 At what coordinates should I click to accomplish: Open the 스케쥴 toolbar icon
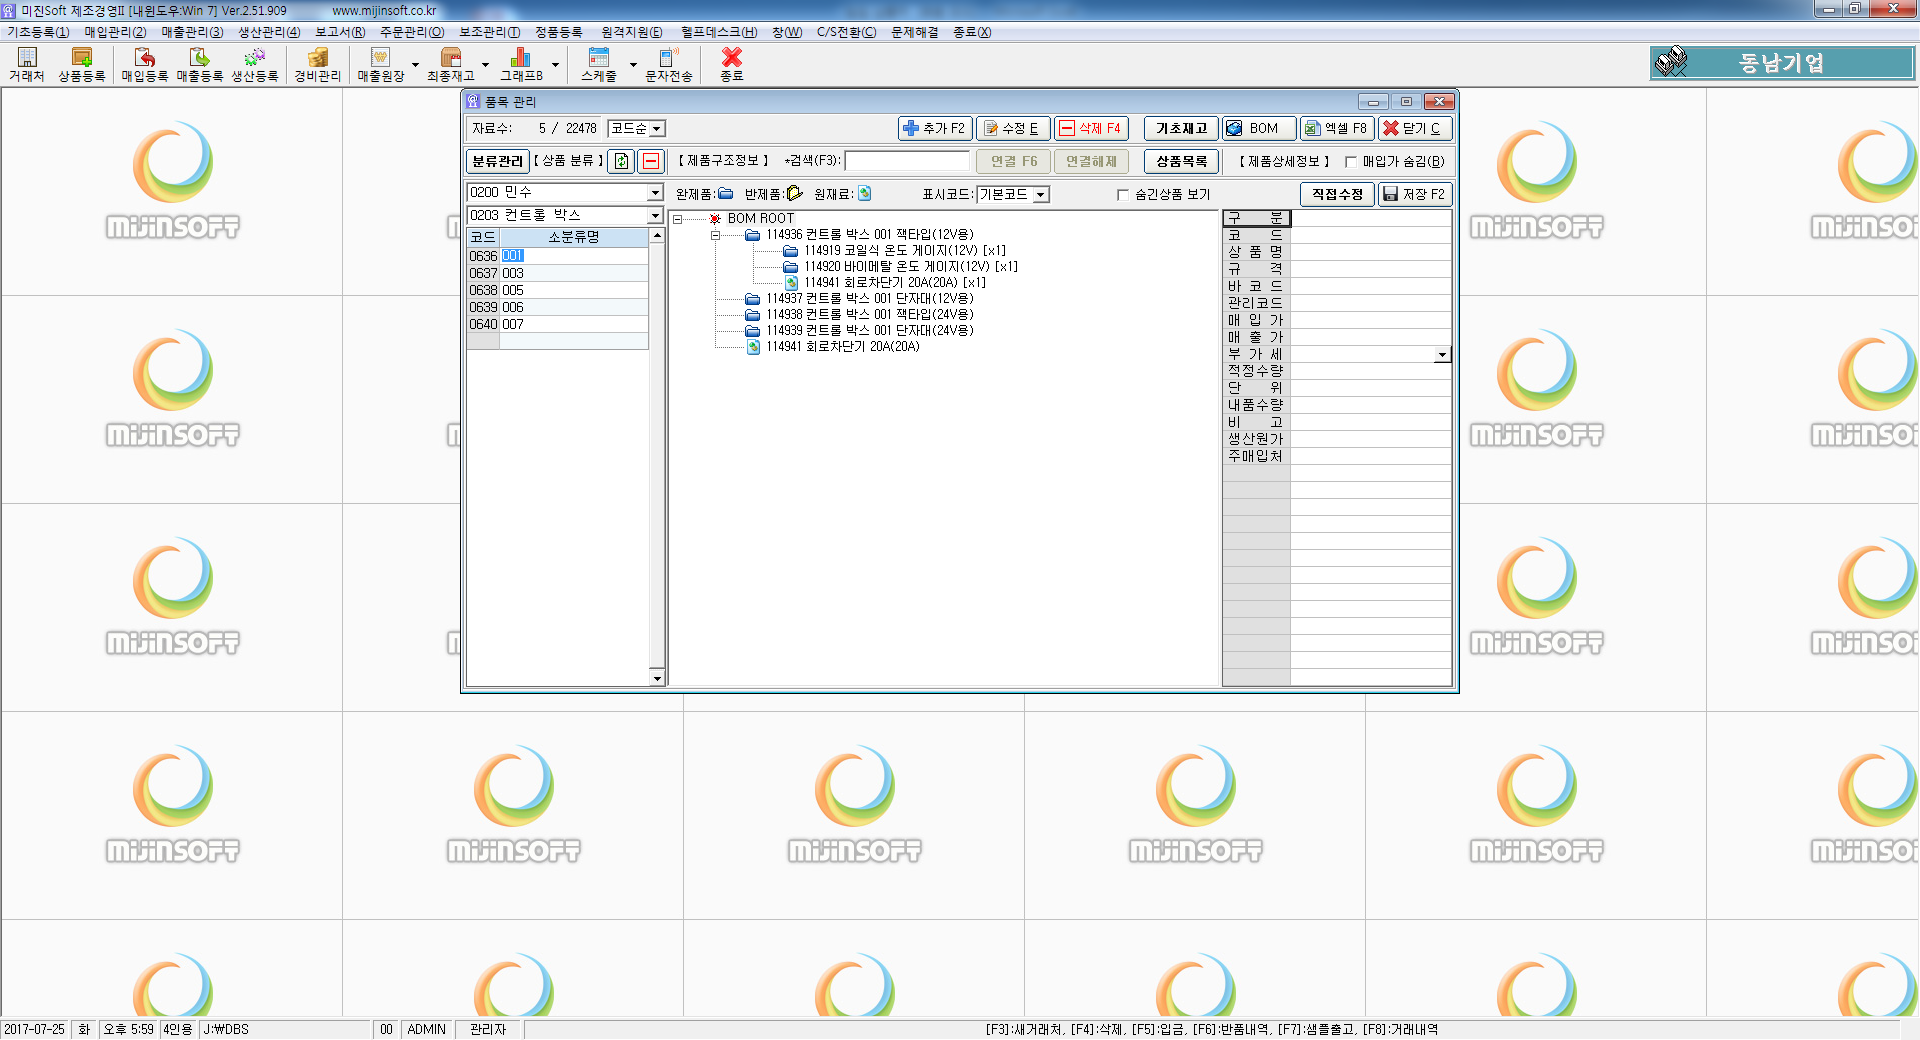pos(599,64)
